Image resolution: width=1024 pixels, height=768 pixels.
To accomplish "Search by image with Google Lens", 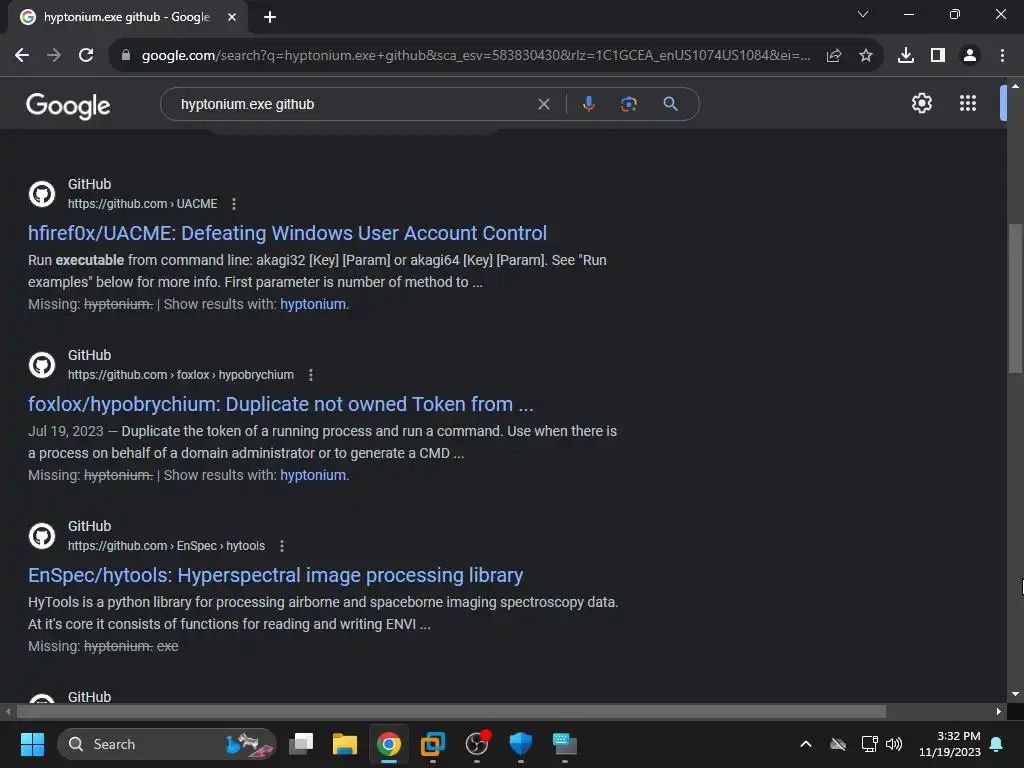I will click(x=628, y=104).
